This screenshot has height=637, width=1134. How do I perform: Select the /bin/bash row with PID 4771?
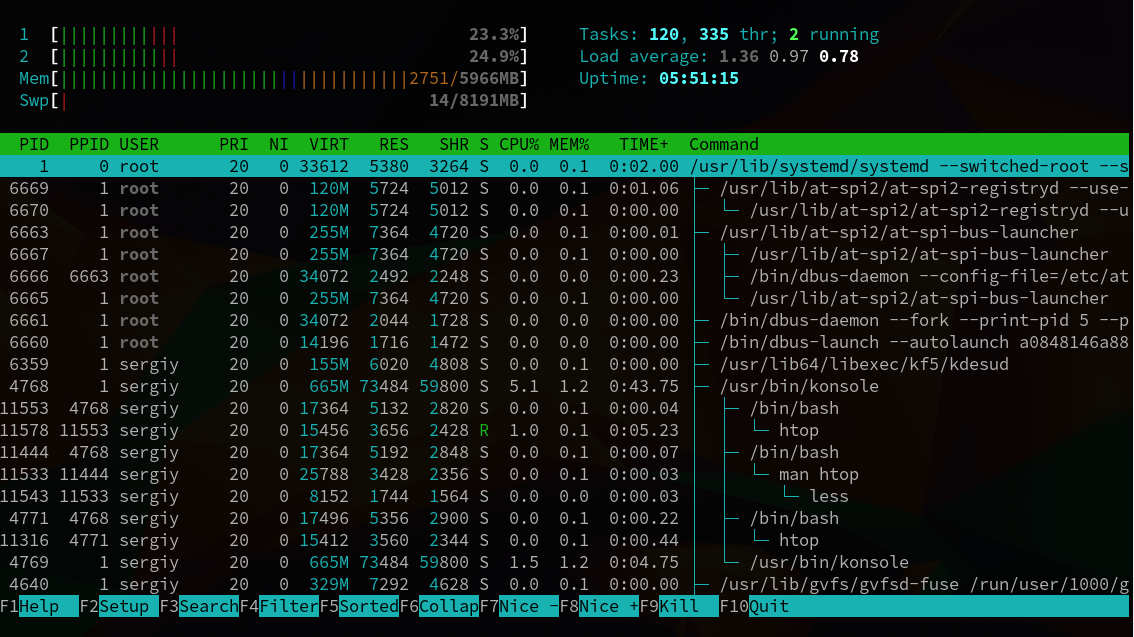(564, 518)
